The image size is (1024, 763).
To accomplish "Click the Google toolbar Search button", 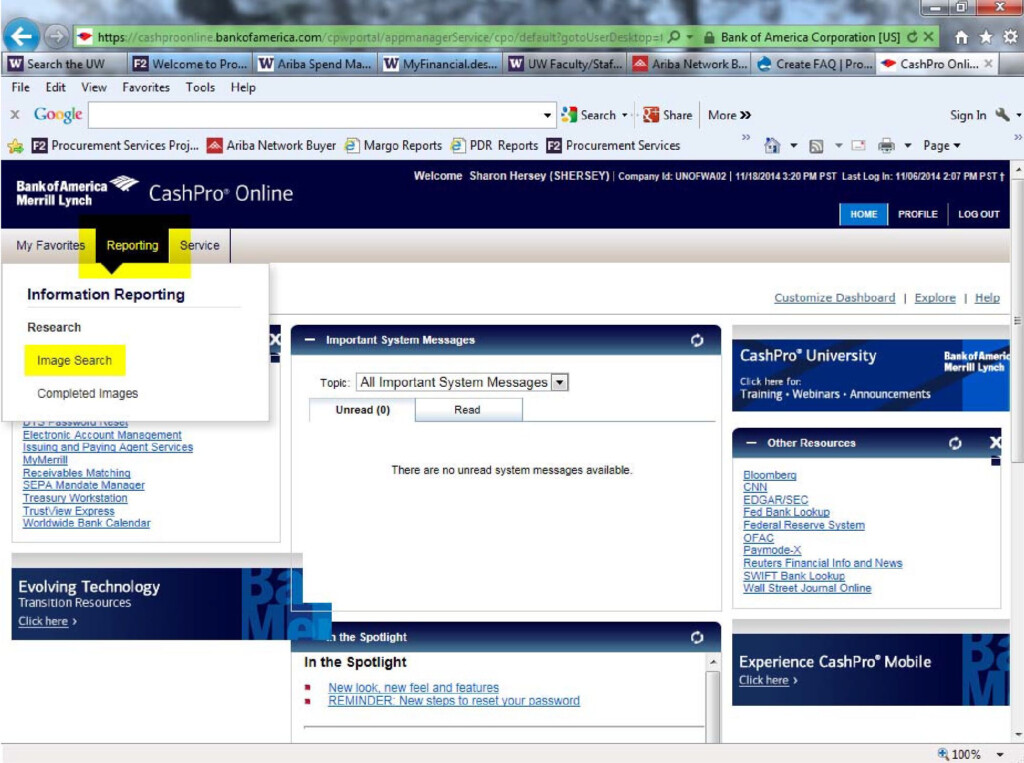I will coord(589,115).
